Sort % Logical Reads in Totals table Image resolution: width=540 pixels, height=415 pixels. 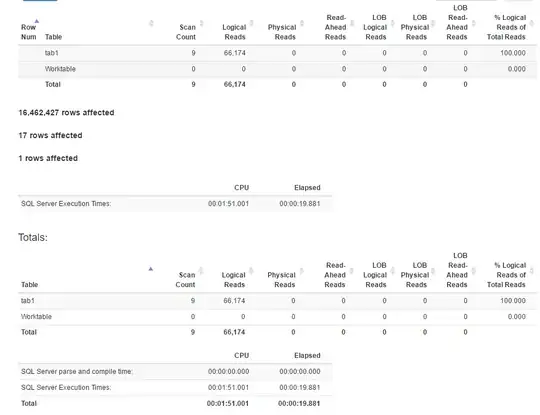click(532, 271)
